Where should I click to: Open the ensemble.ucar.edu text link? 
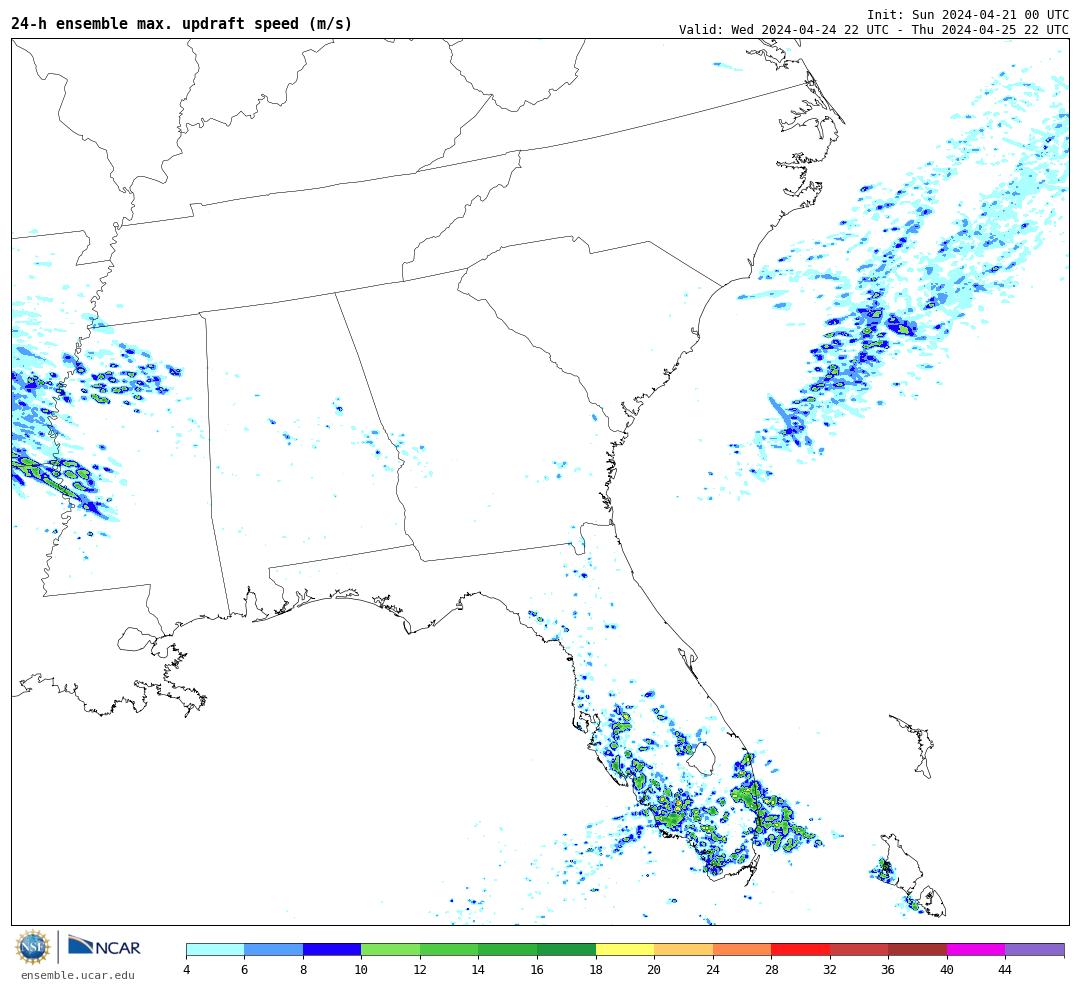[x=78, y=975]
